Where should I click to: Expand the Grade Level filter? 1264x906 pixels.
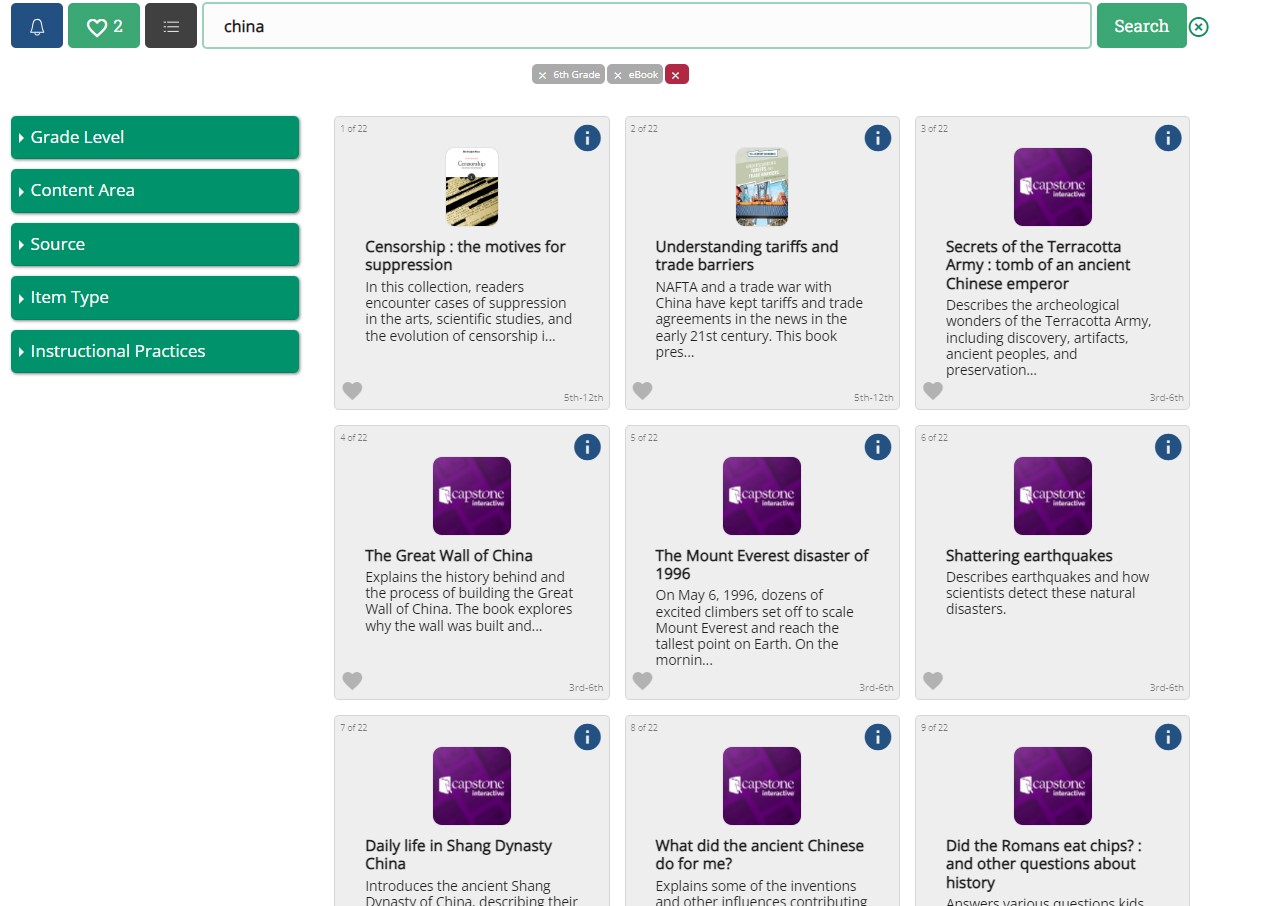pos(155,137)
